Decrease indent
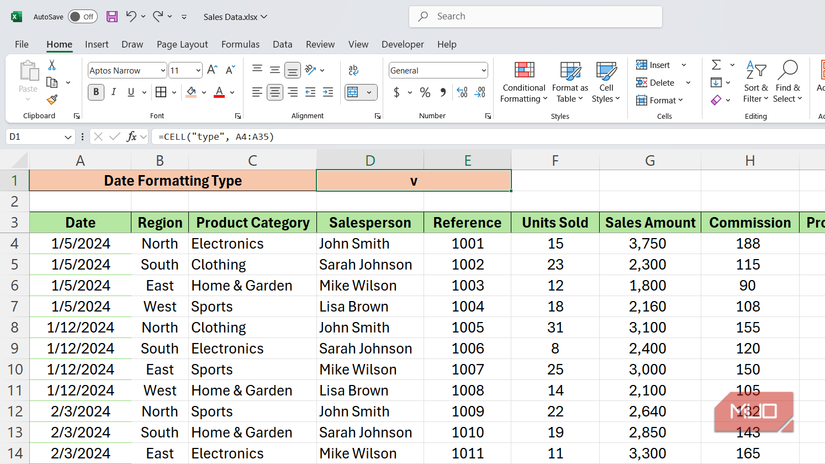825x464 pixels. 310,93
